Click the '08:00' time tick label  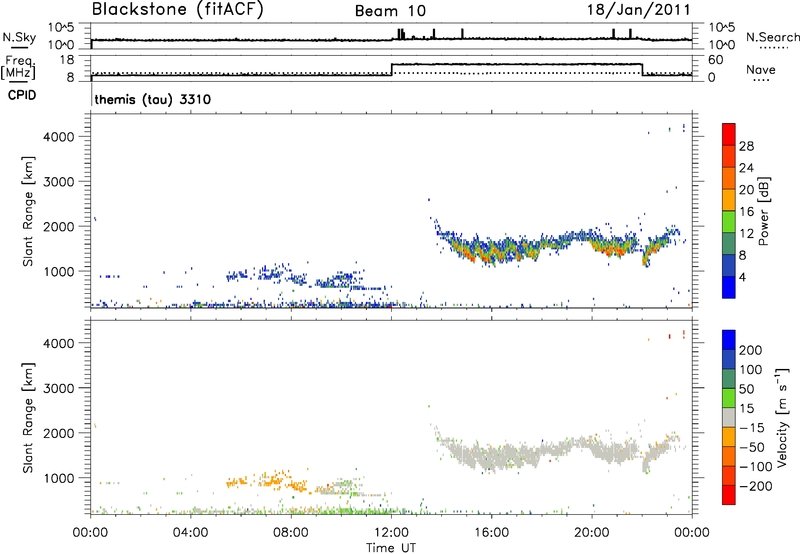pyautogui.click(x=291, y=533)
